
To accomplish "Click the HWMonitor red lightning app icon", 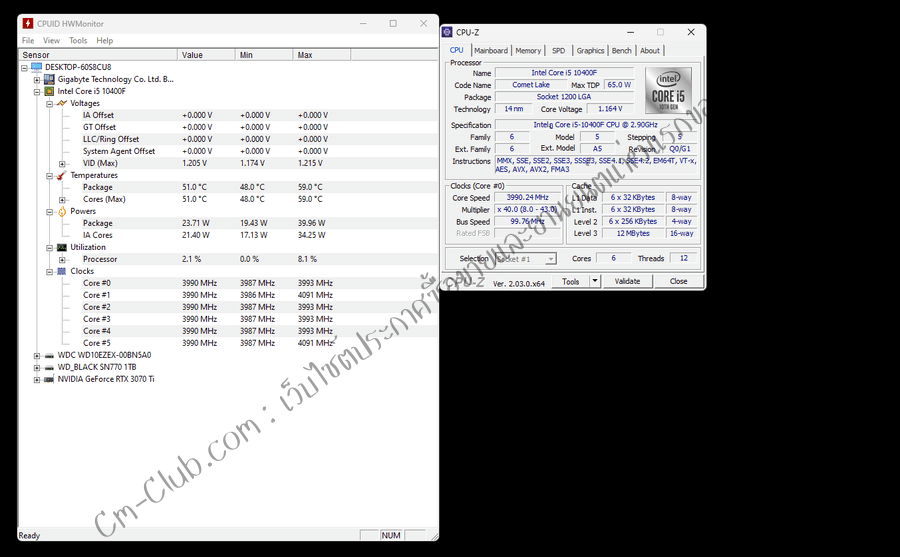I will point(28,24).
